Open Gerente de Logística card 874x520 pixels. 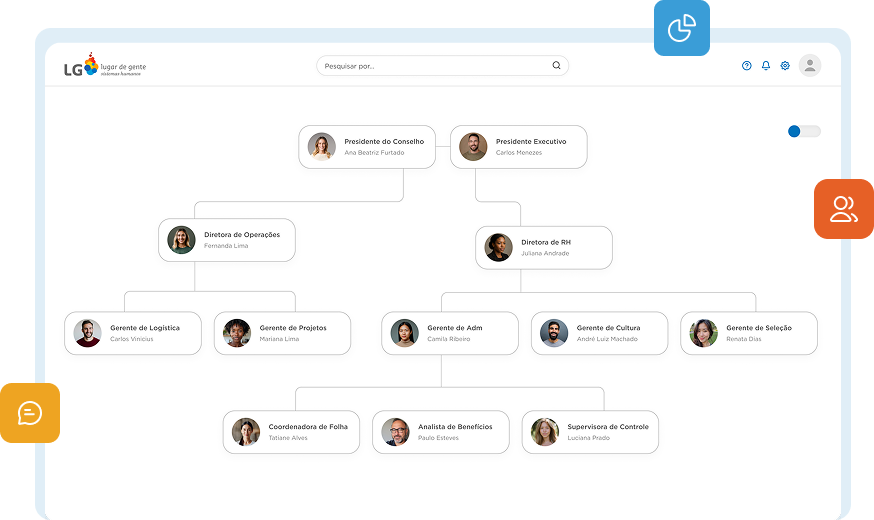tap(133, 333)
